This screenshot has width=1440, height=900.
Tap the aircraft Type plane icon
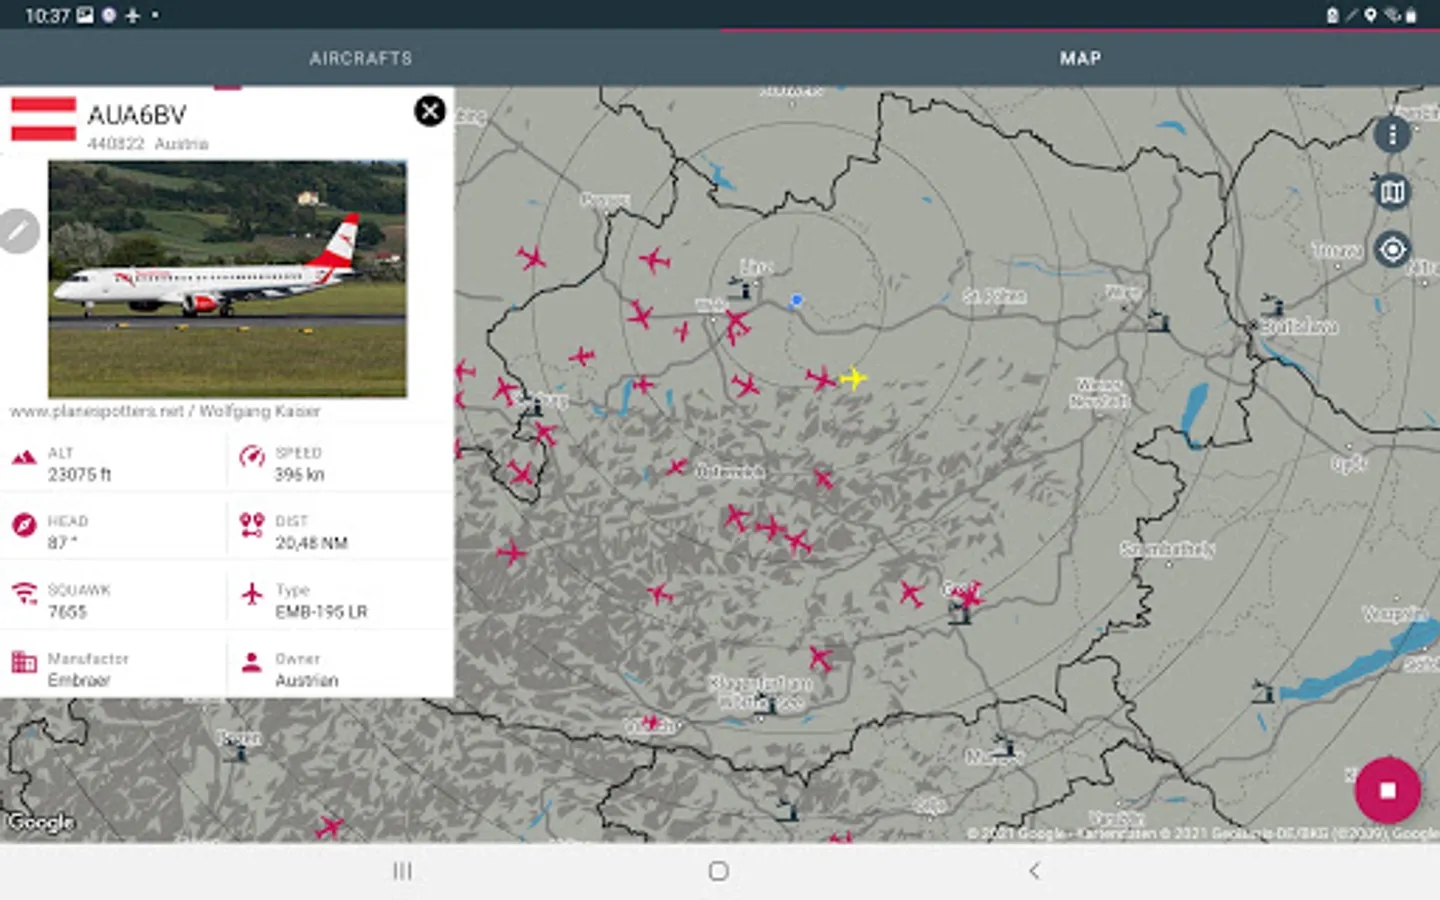click(x=252, y=594)
